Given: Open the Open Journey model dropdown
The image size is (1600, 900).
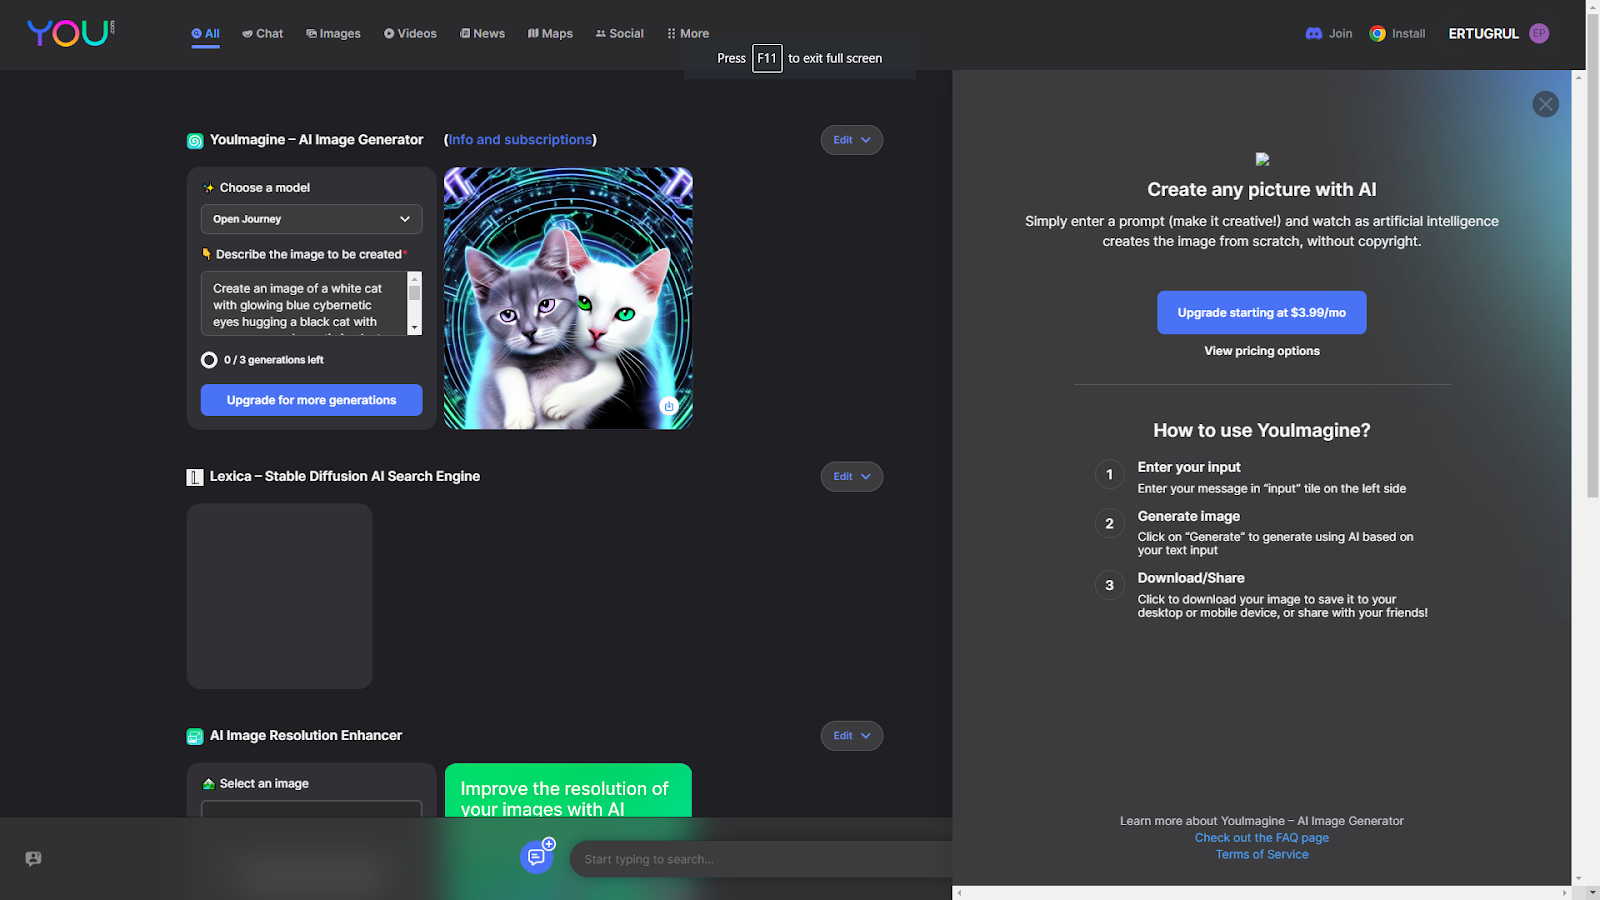Looking at the screenshot, I should click(x=312, y=219).
